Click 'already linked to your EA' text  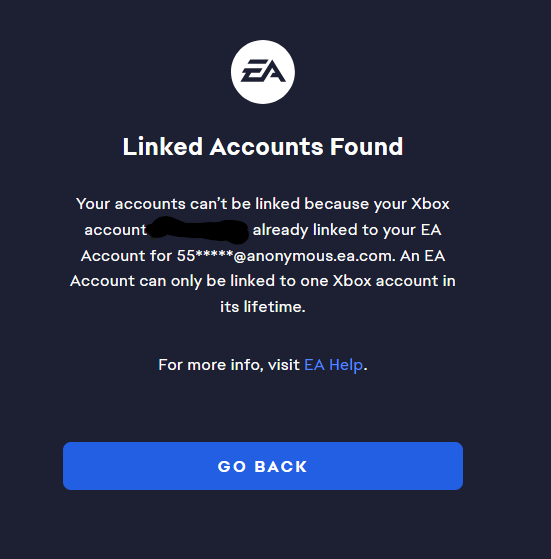click(x=347, y=230)
